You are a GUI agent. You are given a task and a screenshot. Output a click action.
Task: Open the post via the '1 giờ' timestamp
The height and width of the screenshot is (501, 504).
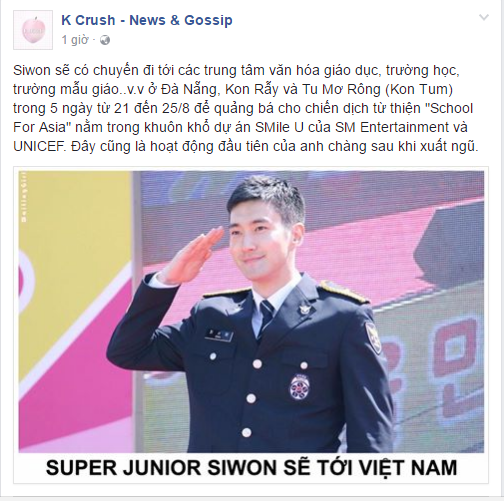pyautogui.click(x=75, y=40)
